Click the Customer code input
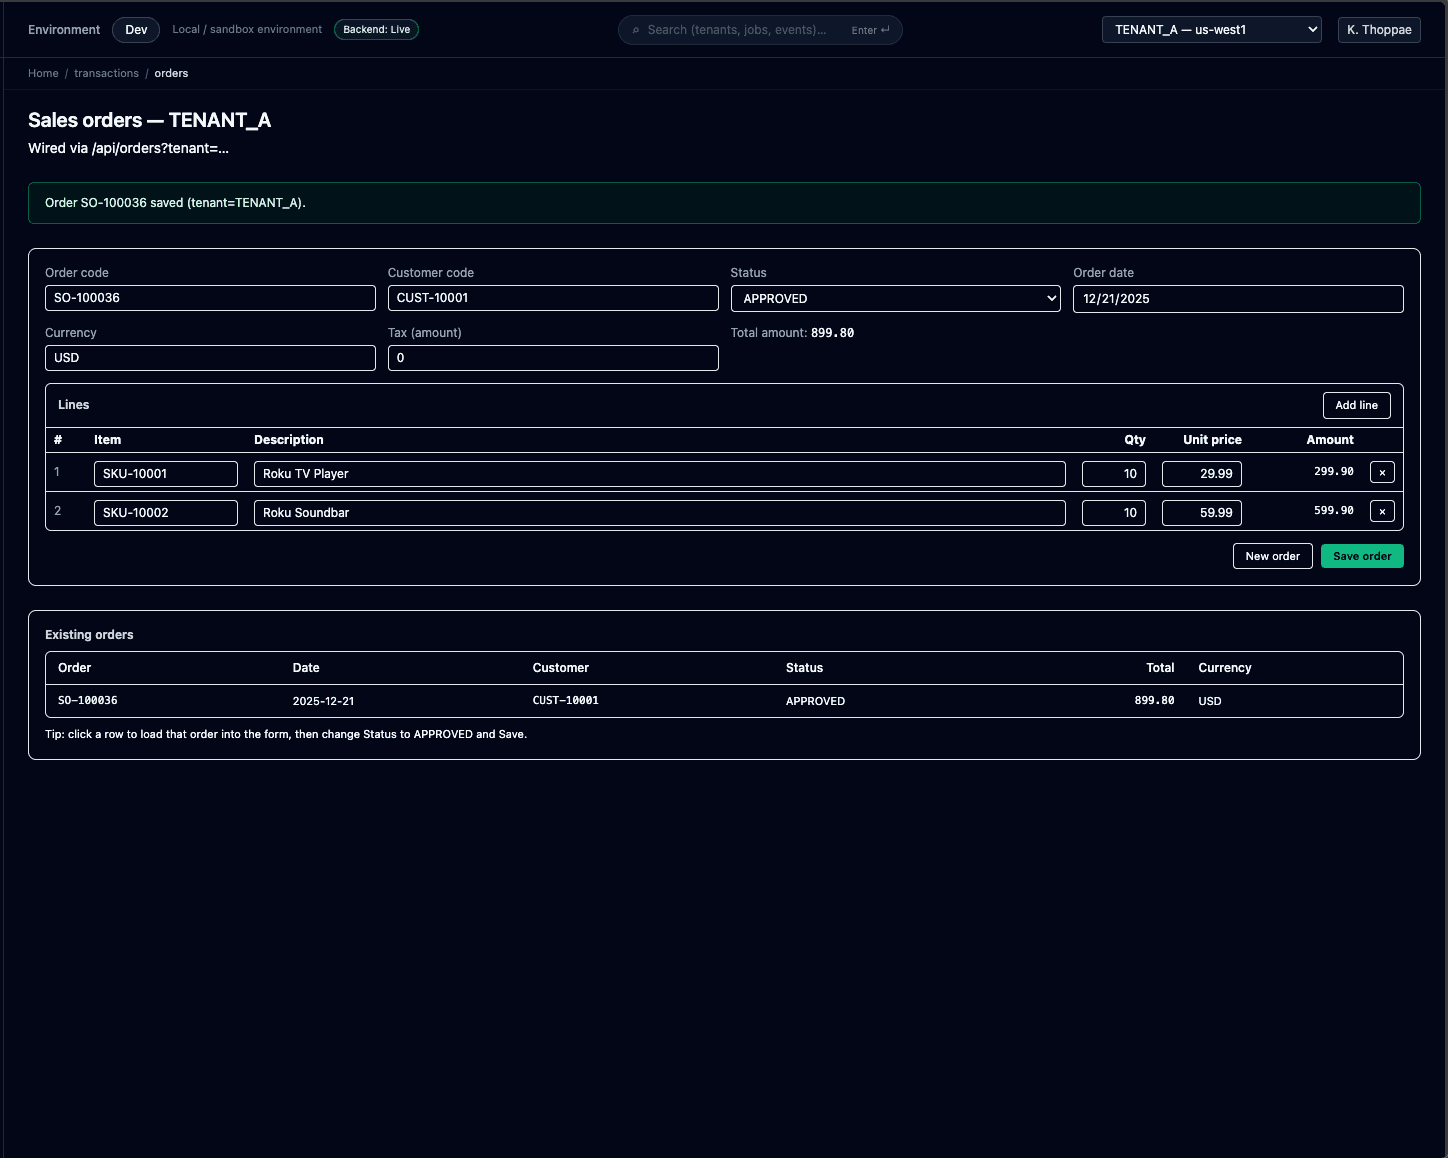1448x1158 pixels. coord(552,298)
